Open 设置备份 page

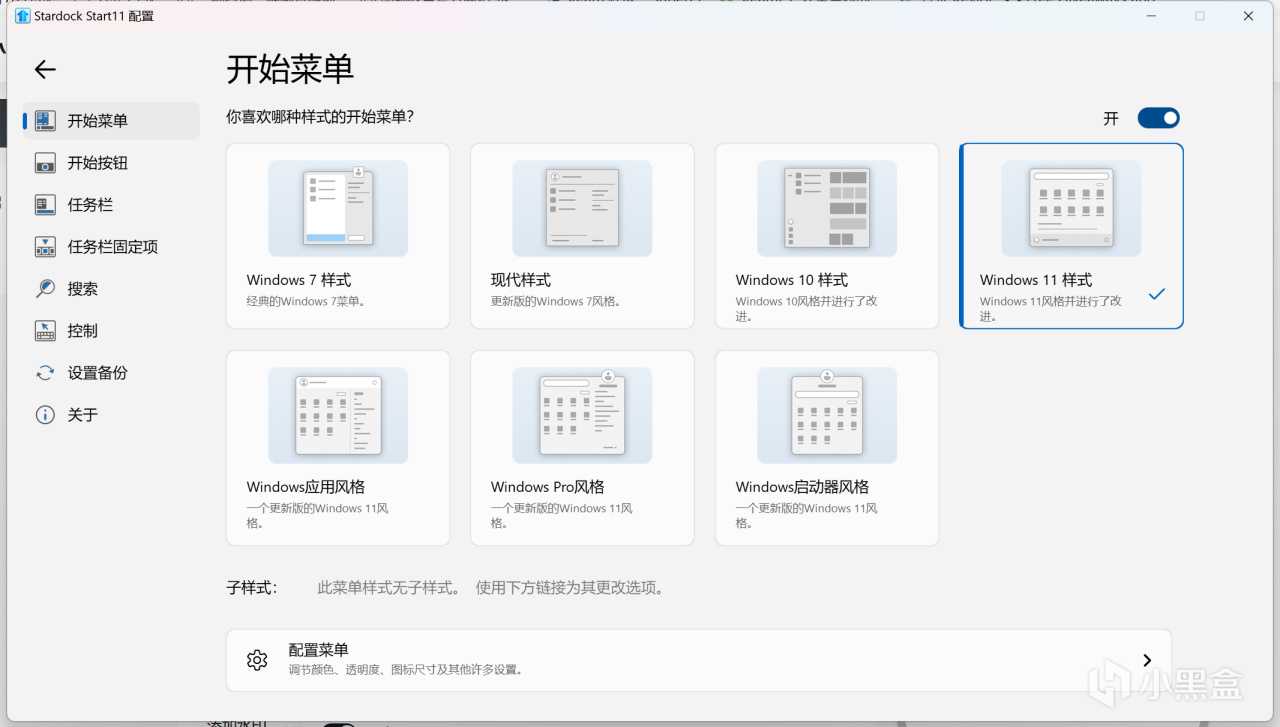[x=111, y=373]
